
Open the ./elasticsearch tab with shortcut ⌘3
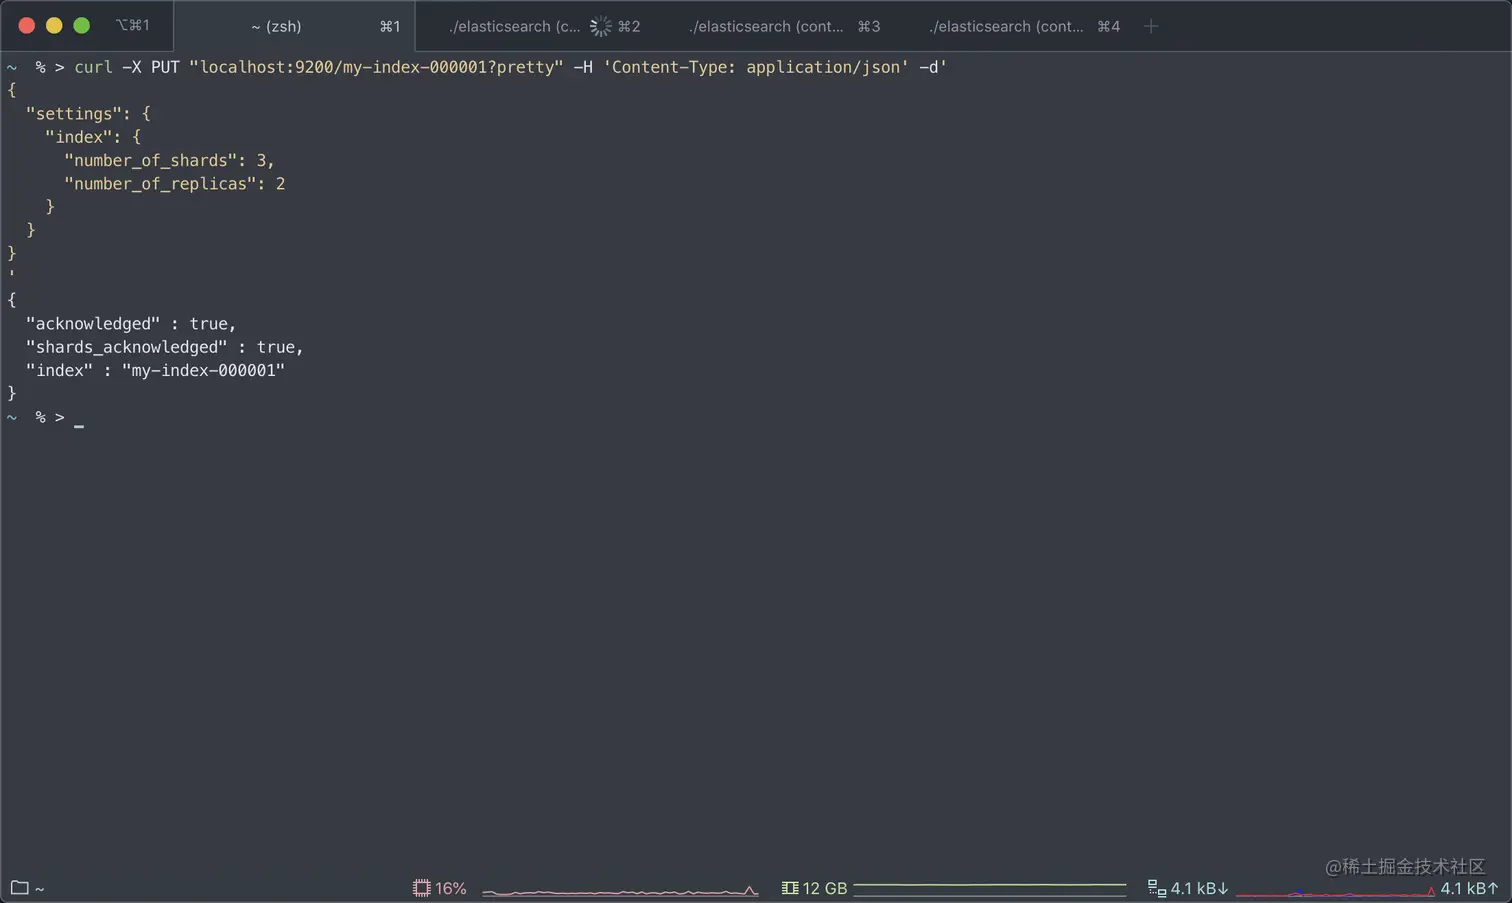click(x=784, y=26)
